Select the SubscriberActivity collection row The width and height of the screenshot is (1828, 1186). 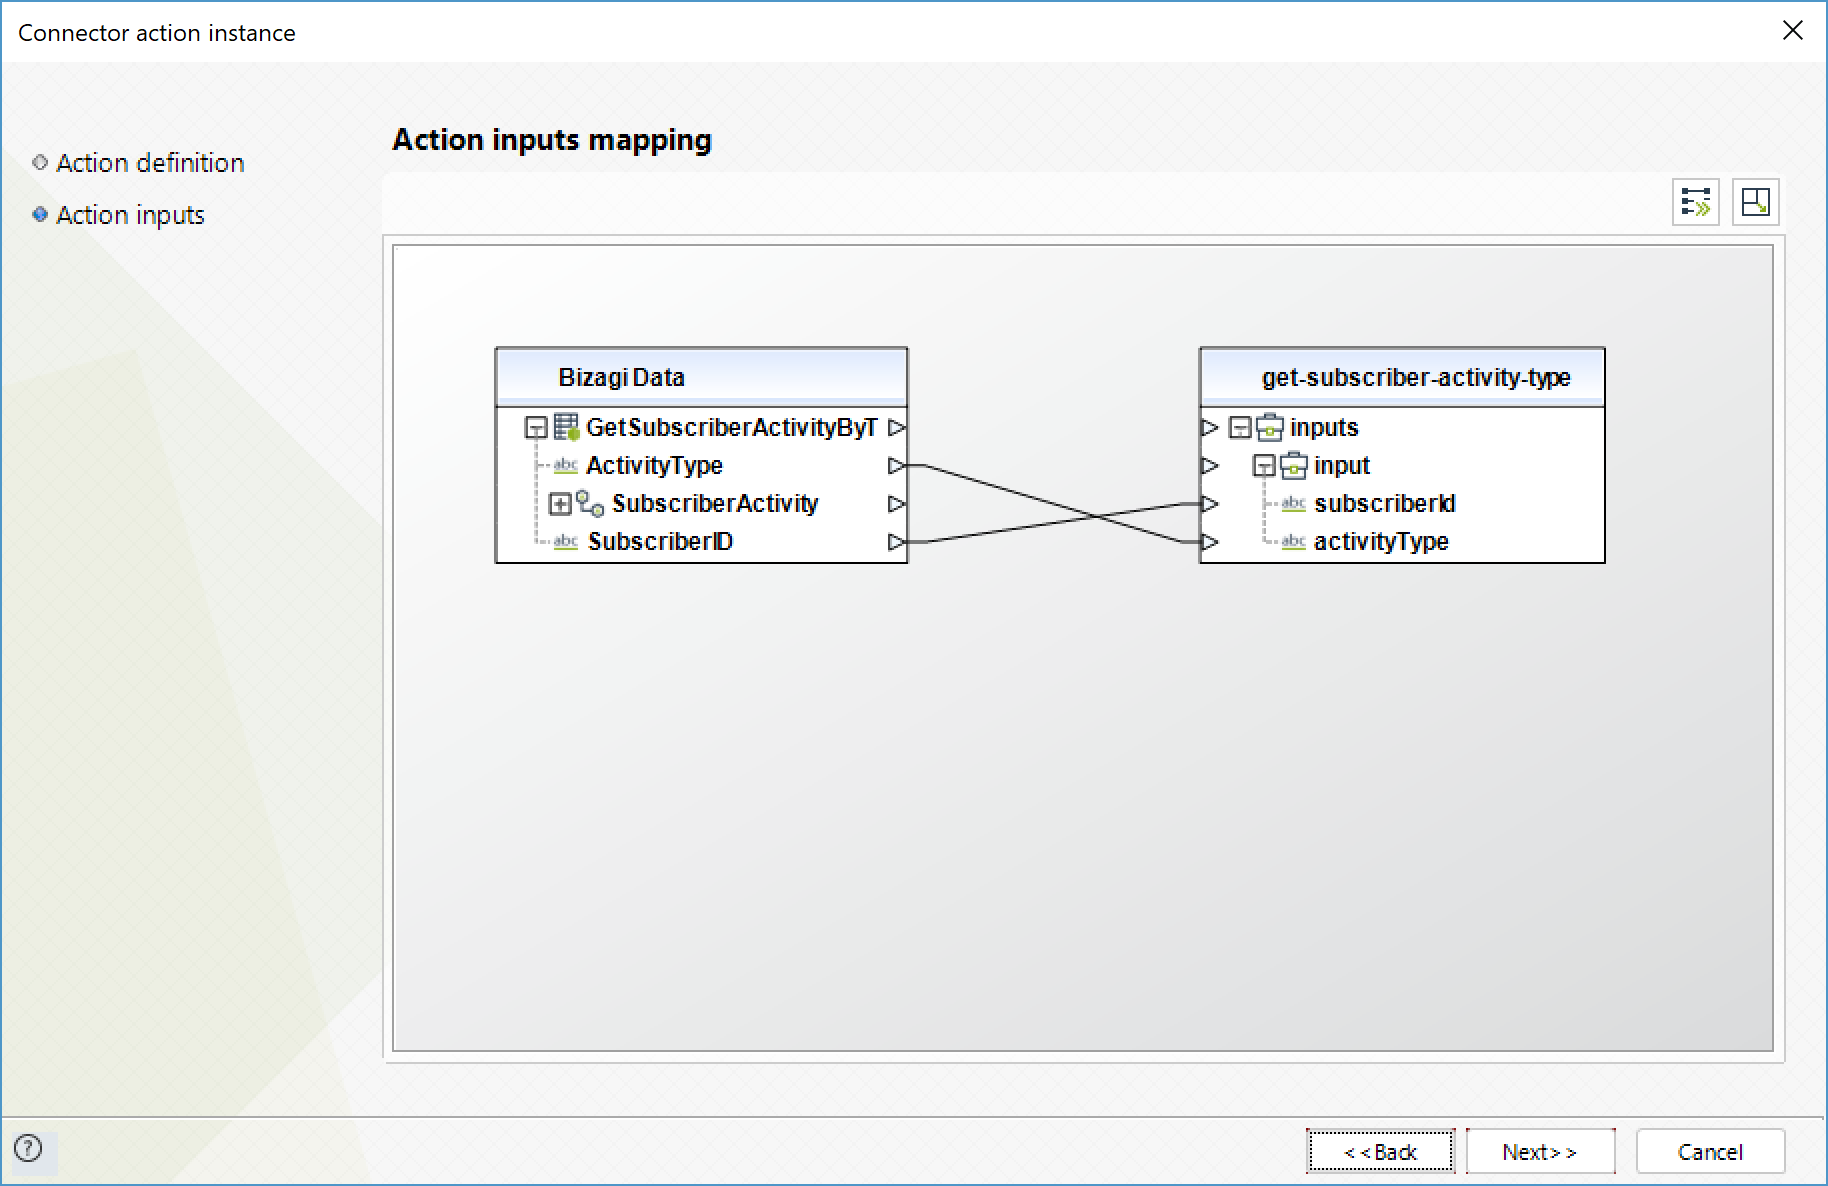pyautogui.click(x=715, y=504)
